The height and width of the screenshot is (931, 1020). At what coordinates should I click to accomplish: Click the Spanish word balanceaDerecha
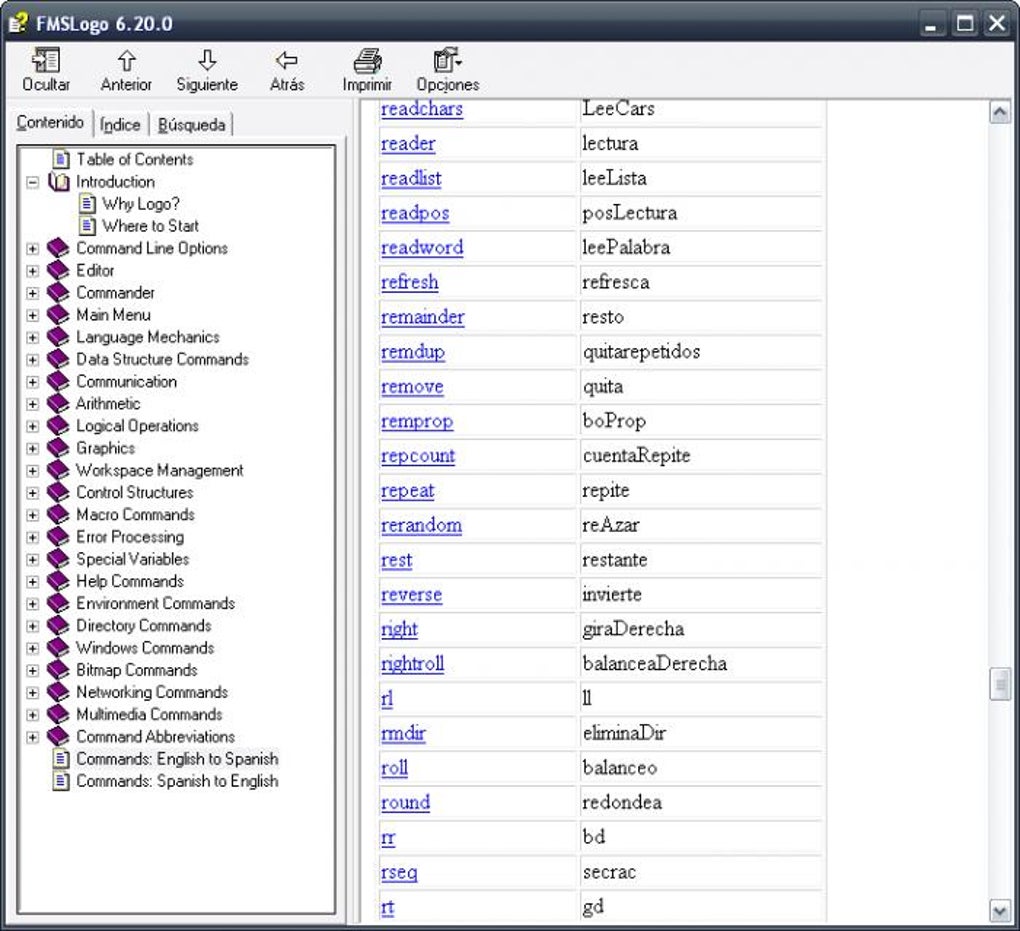[x=654, y=664]
